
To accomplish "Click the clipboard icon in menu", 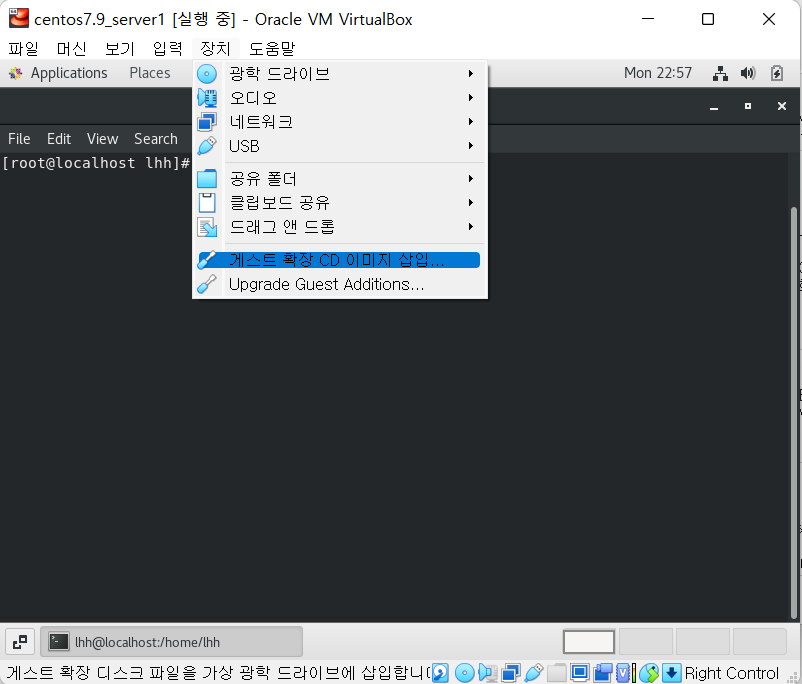I will (207, 203).
